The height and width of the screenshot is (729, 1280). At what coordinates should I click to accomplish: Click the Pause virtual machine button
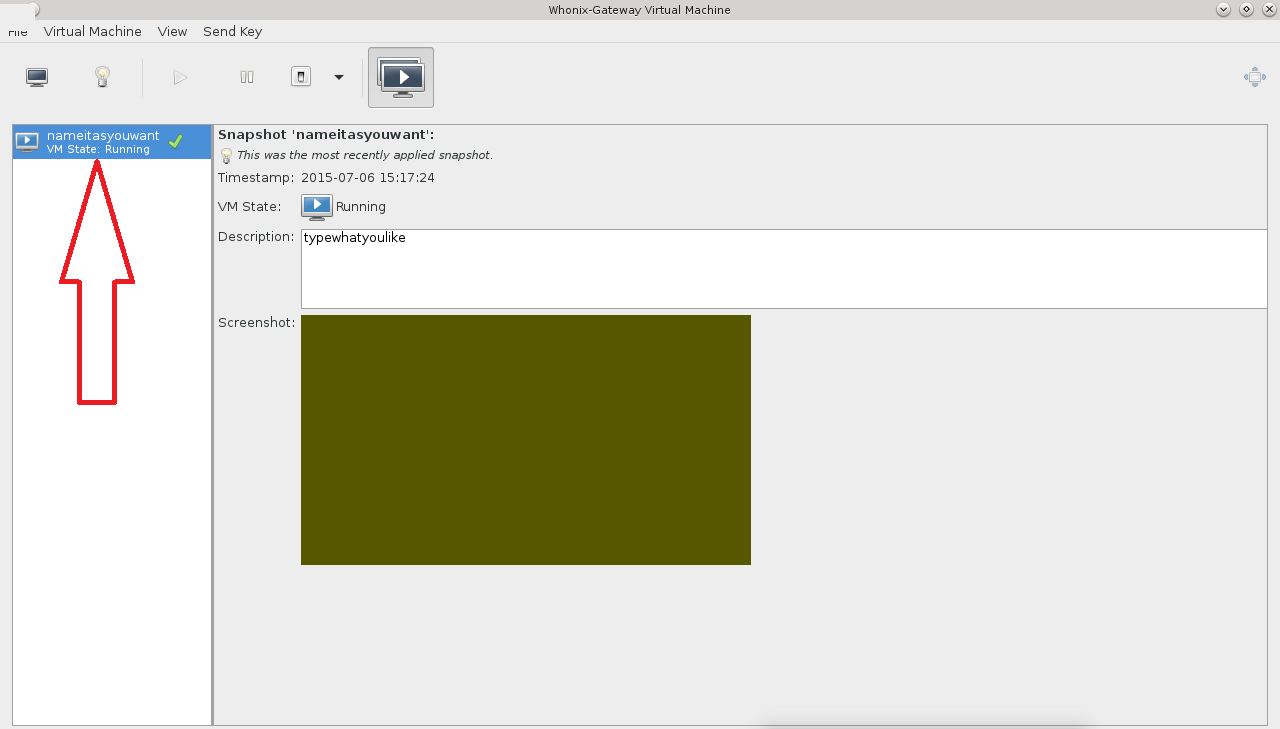tap(247, 77)
